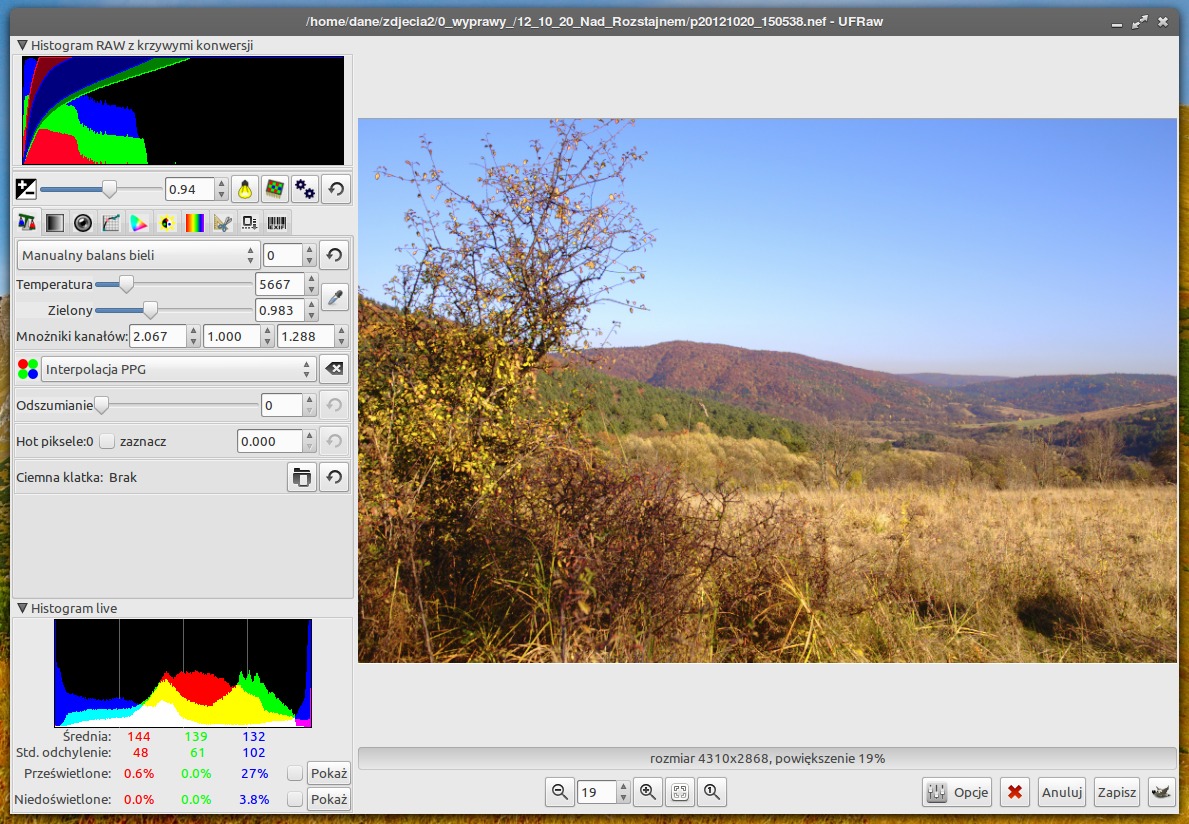Image resolution: width=1189 pixels, height=824 pixels.
Task: Open the 'Manualny balans bieli' dropdown
Action: [138, 255]
